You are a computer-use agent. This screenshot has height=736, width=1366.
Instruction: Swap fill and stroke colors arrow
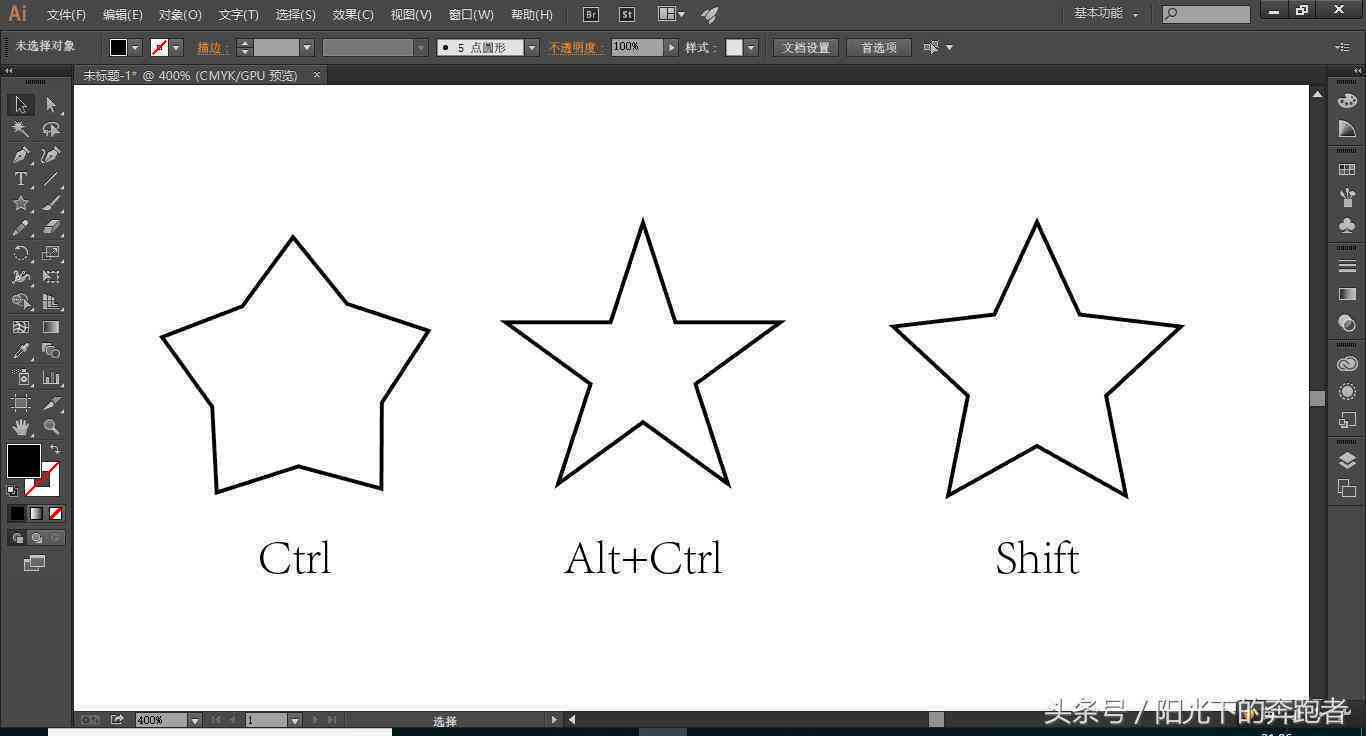point(55,449)
